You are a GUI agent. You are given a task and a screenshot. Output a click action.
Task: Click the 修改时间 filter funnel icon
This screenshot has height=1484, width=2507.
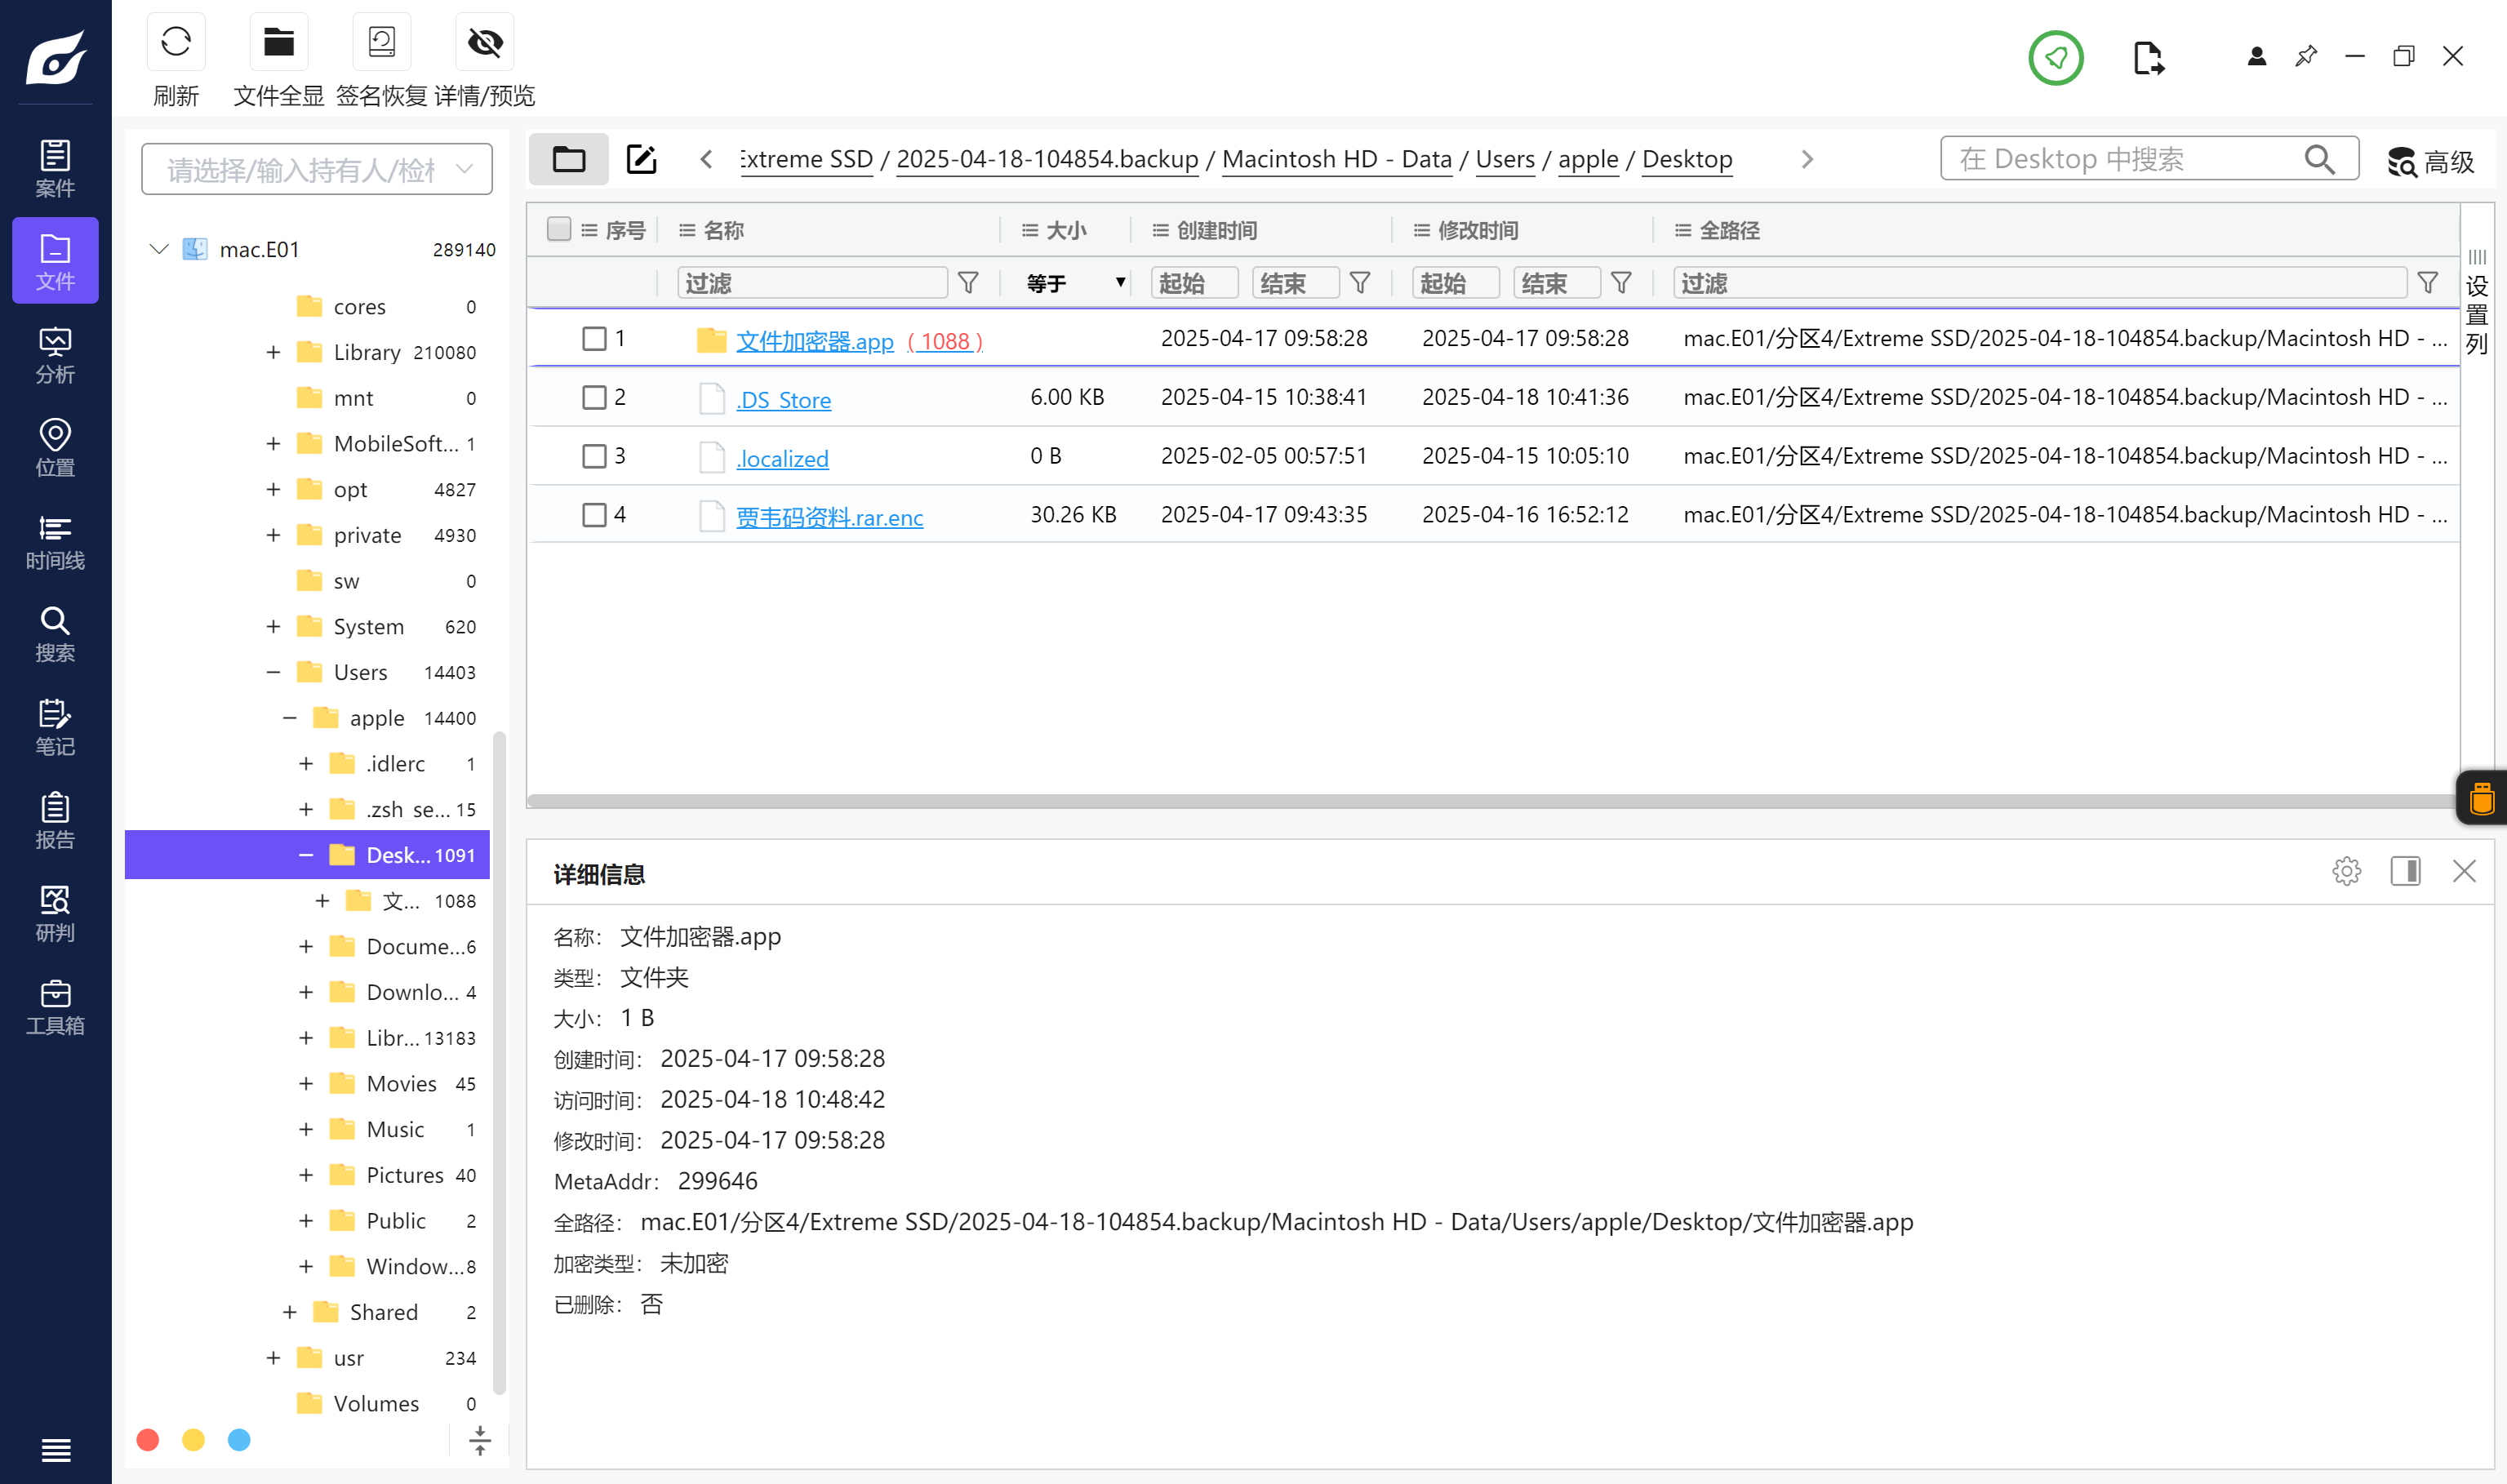(x=1621, y=283)
